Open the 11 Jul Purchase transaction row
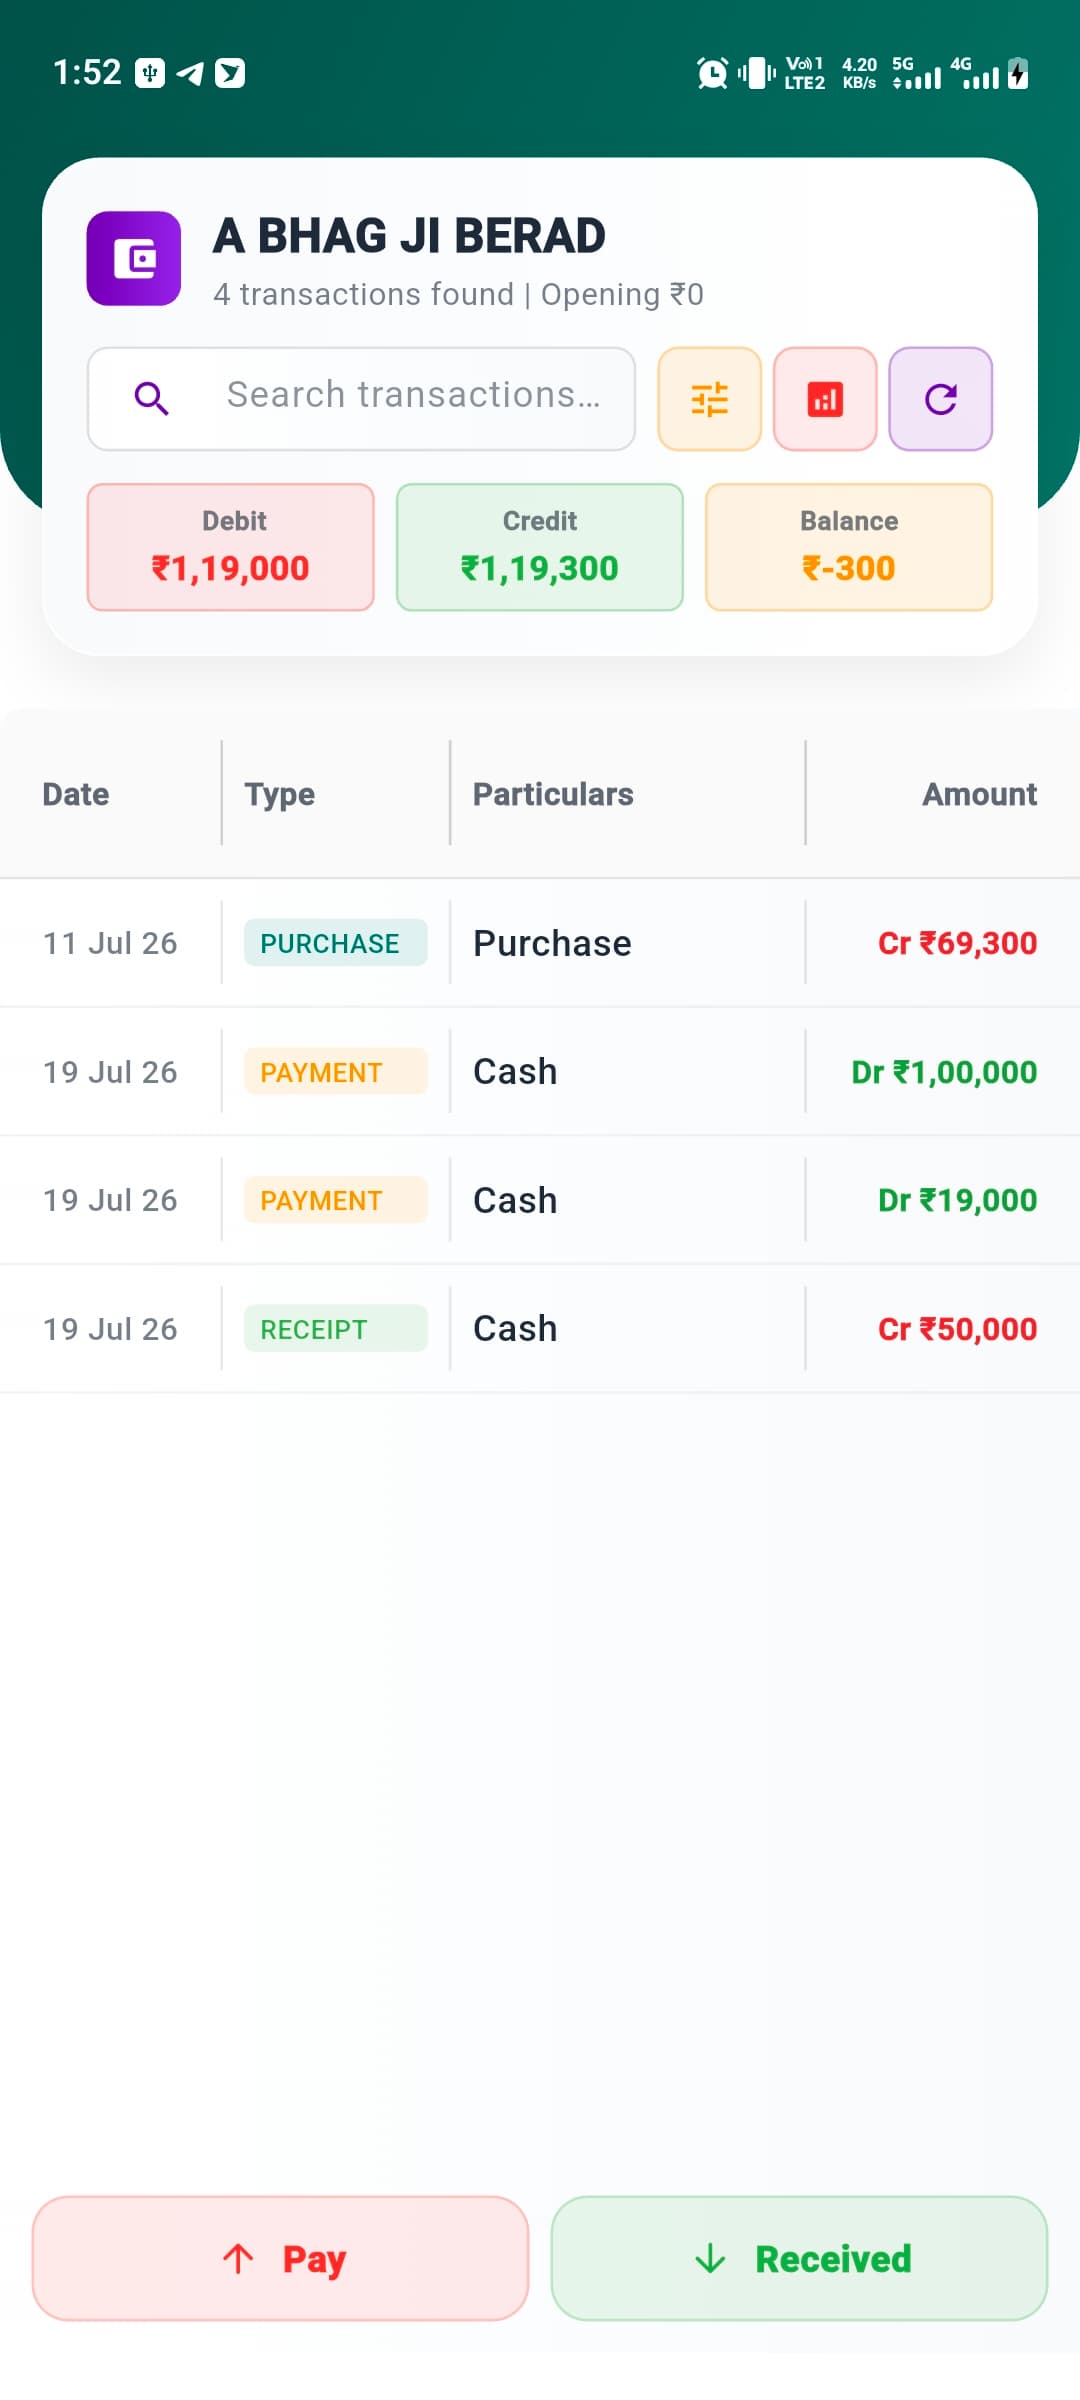 tap(540, 943)
